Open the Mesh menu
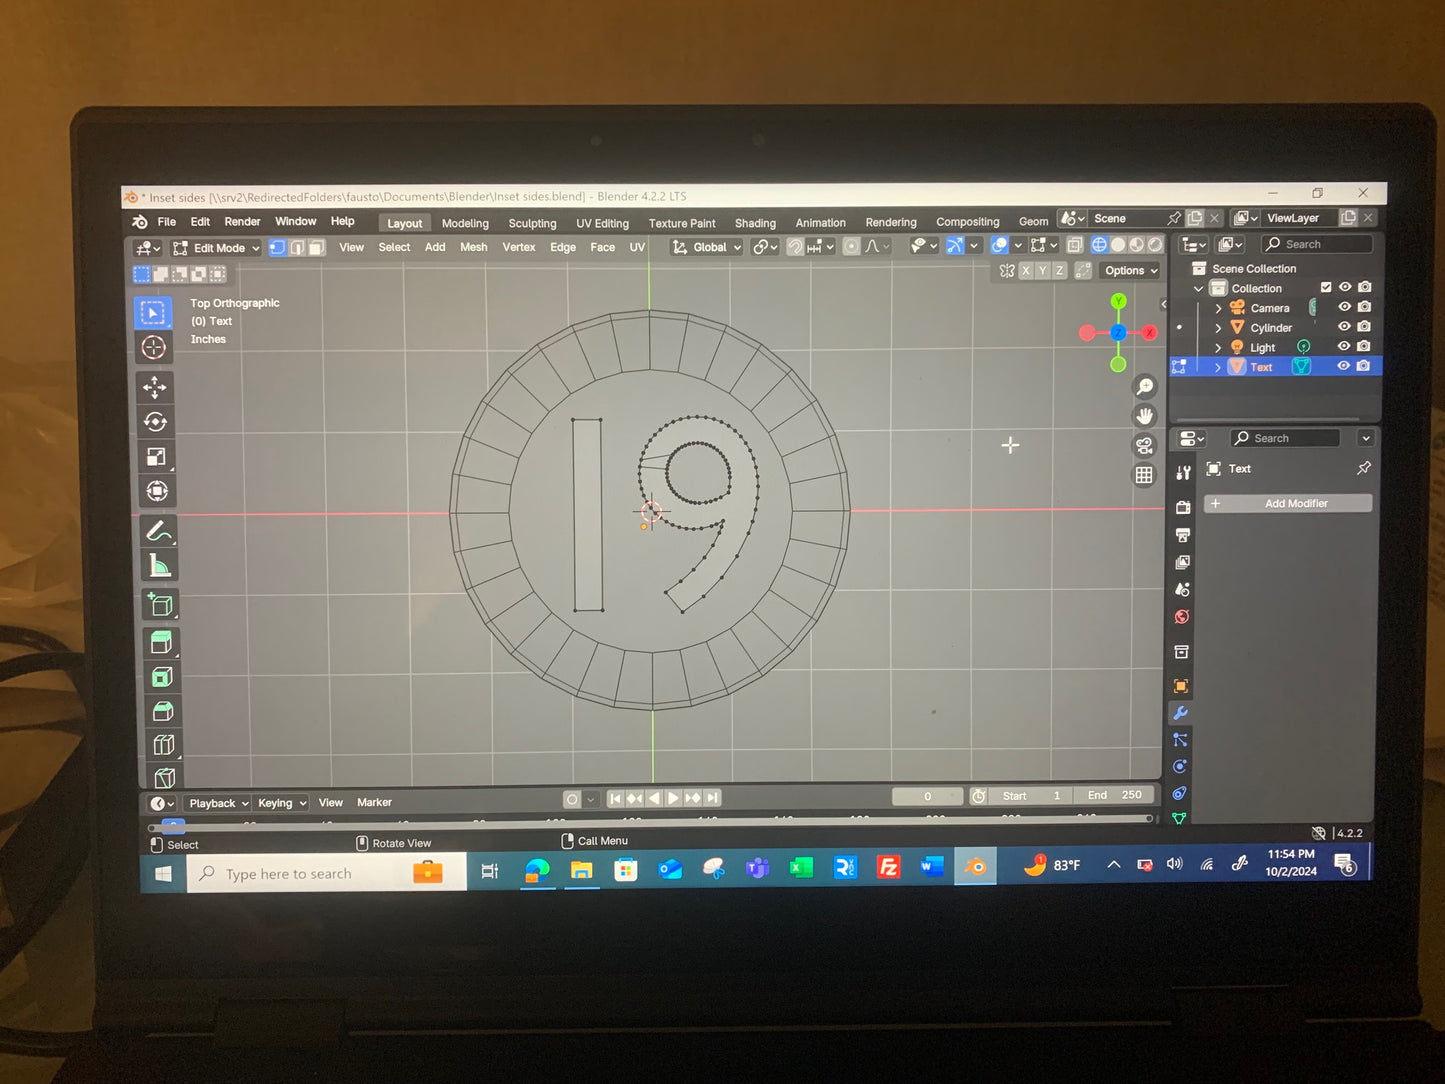The width and height of the screenshot is (1445, 1084). point(473,247)
